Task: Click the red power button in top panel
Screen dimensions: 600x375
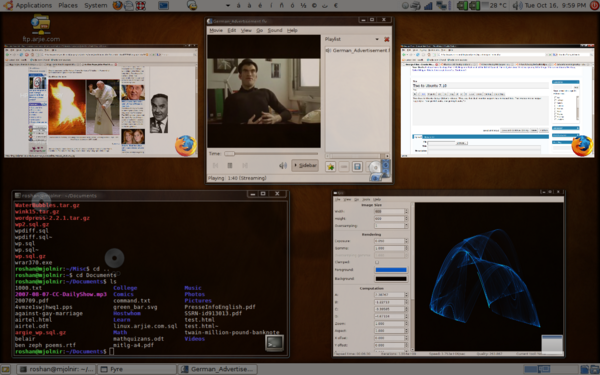Action: pos(595,5)
